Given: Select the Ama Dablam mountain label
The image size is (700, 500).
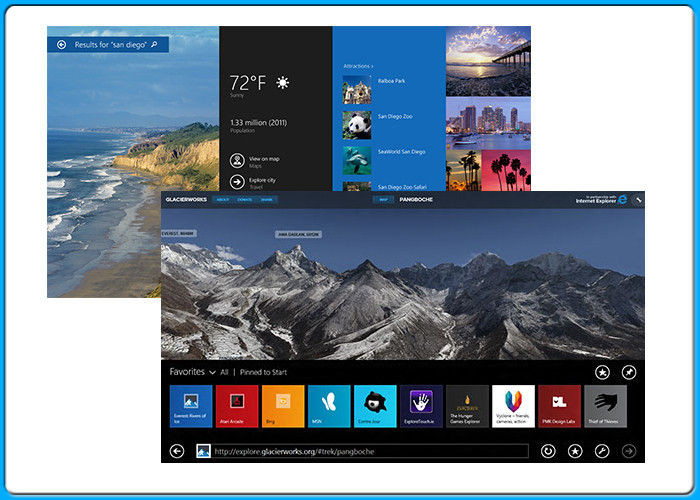Looking at the screenshot, I should point(298,234).
